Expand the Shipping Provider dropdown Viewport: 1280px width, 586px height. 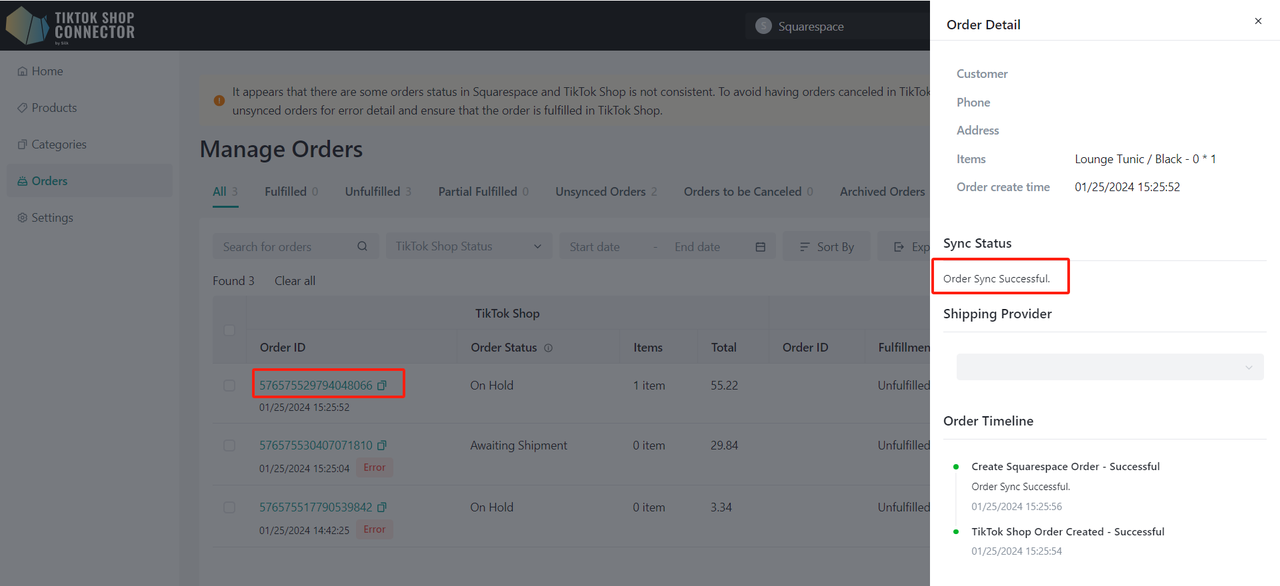click(x=1110, y=367)
